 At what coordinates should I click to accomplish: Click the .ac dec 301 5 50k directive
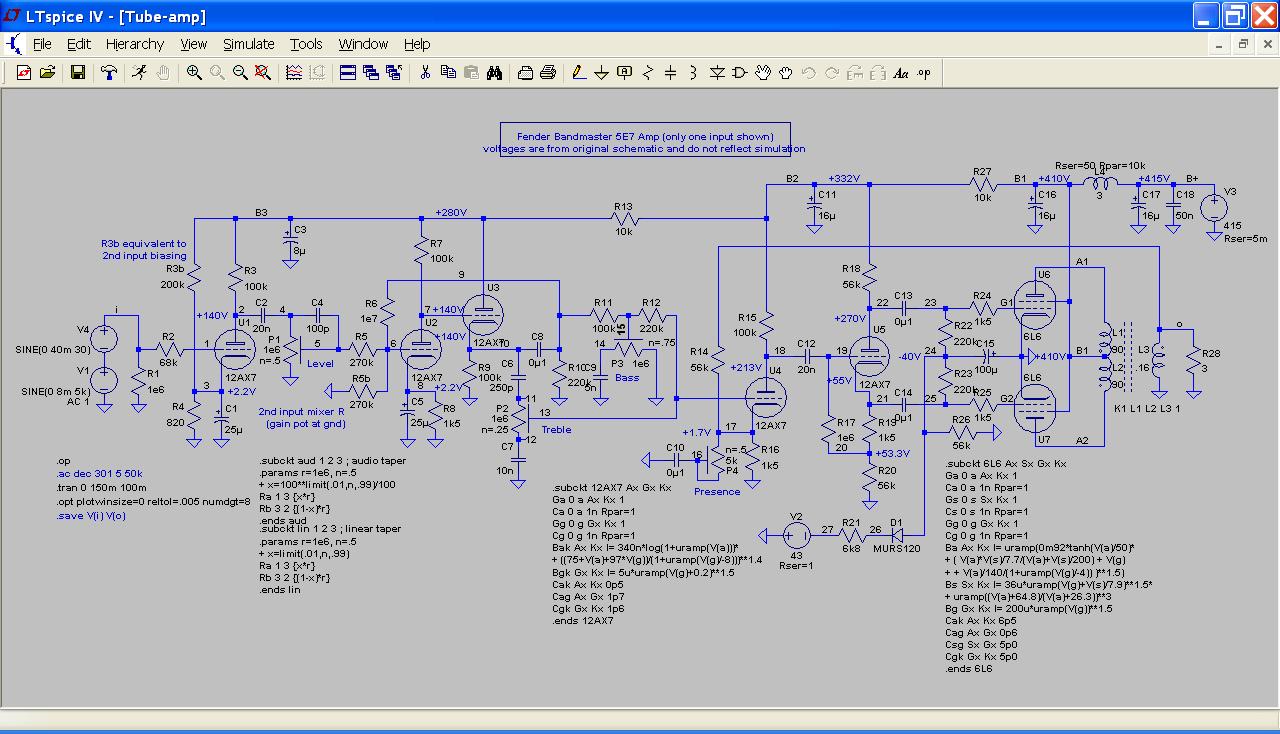(x=100, y=473)
